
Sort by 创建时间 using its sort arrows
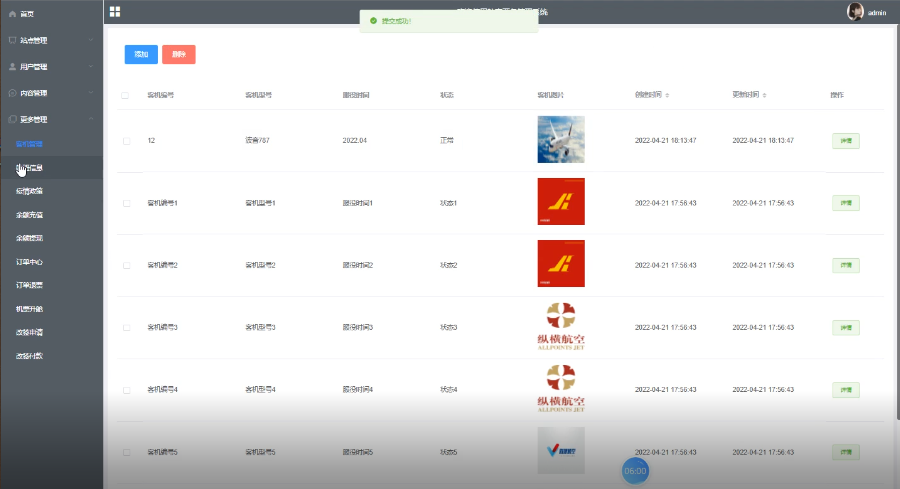[x=667, y=95]
